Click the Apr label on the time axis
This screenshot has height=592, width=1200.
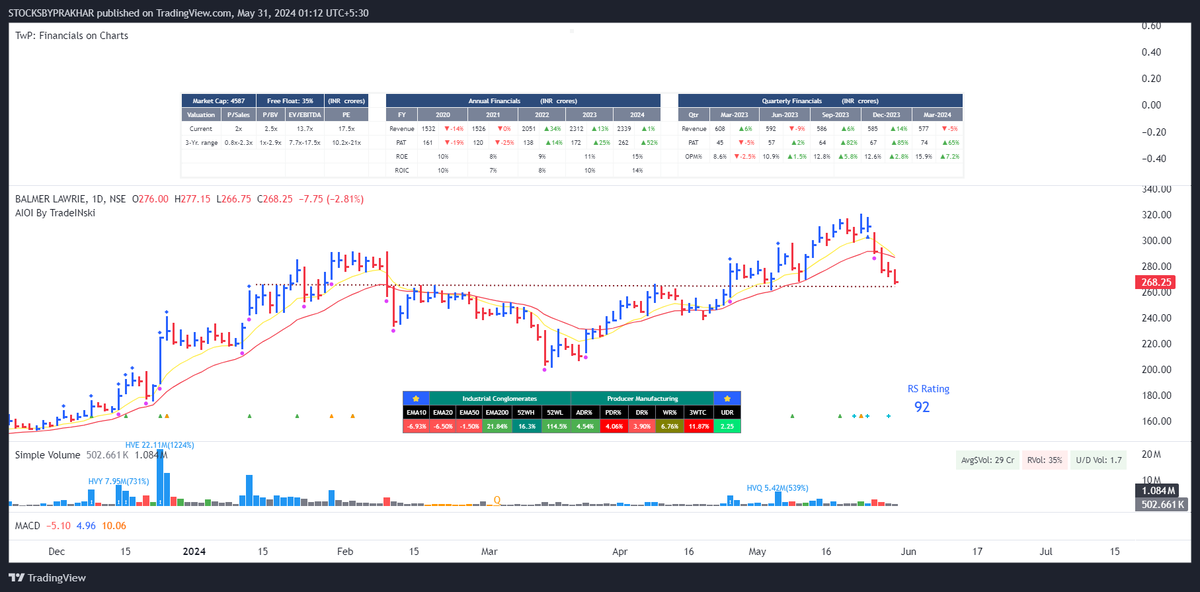(620, 551)
